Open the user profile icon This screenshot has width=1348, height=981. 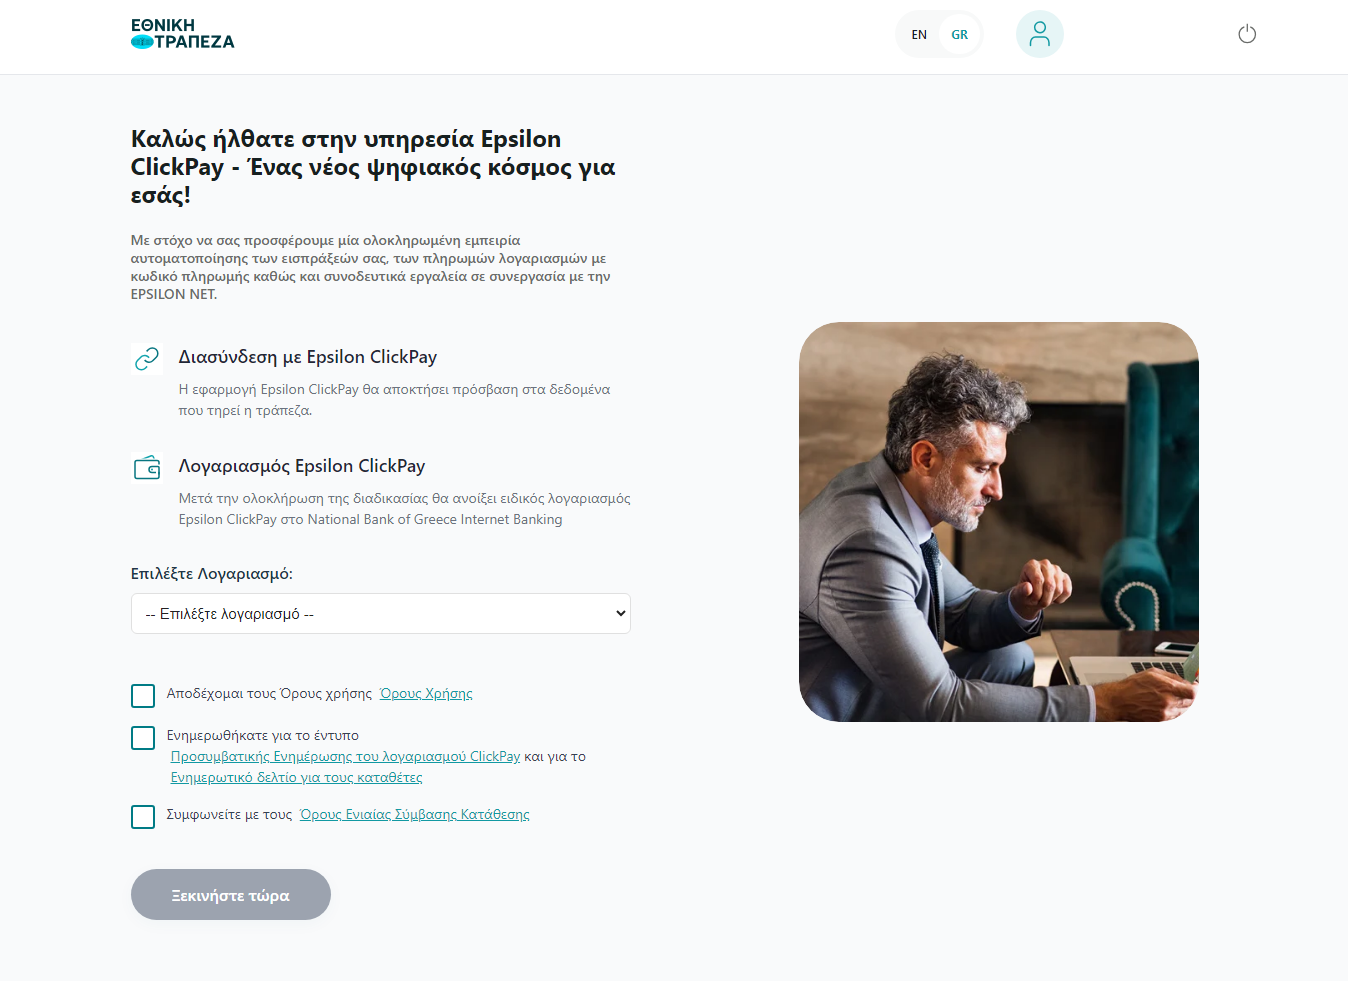point(1040,34)
